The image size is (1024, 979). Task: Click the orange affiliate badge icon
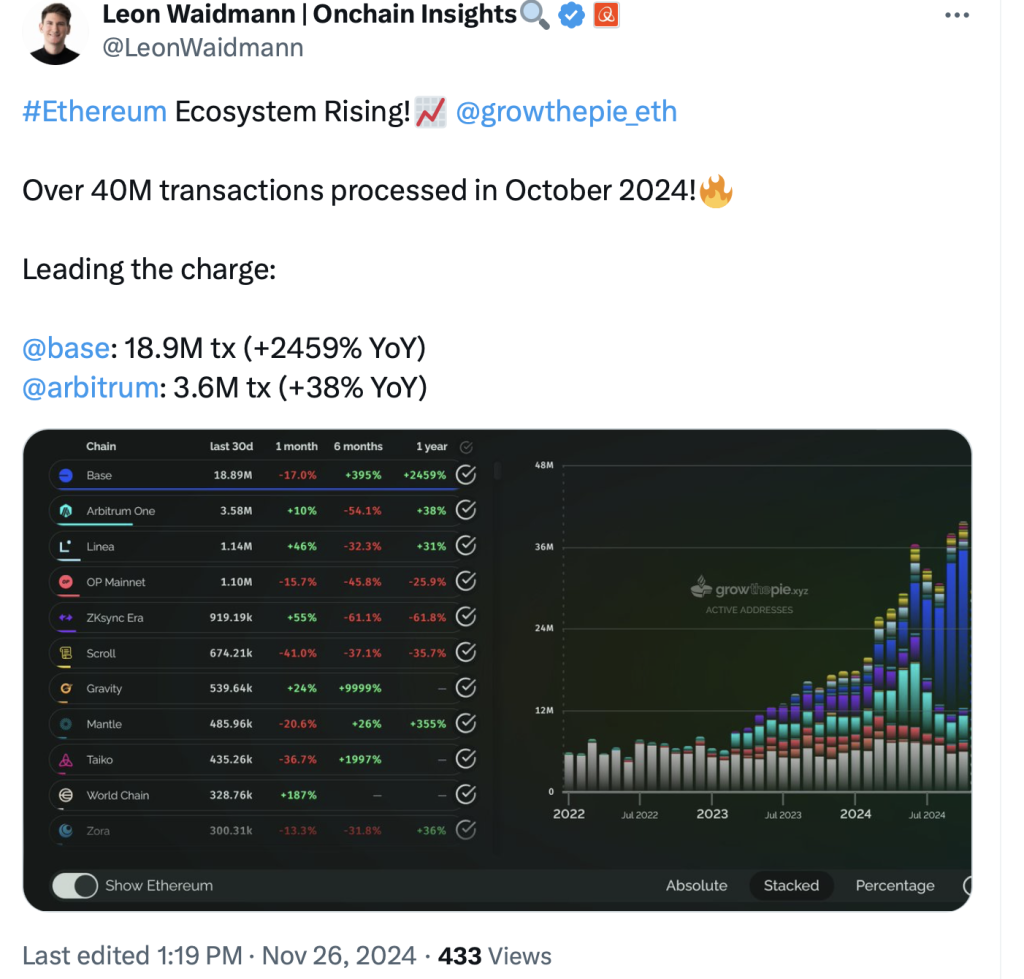606,15
